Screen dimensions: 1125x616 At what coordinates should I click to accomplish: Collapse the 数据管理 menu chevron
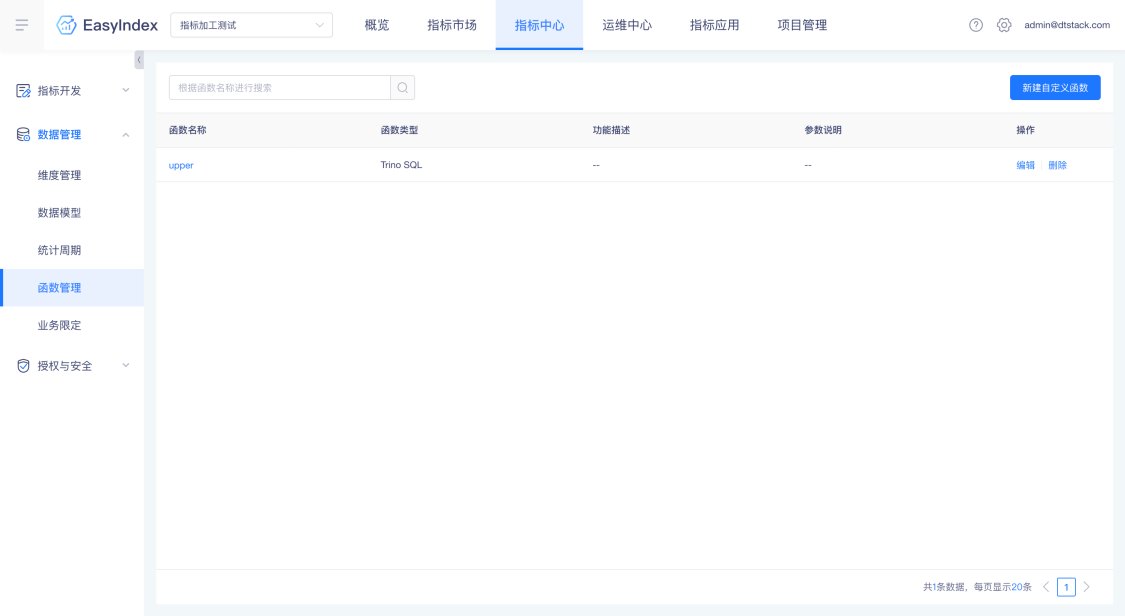click(126, 135)
